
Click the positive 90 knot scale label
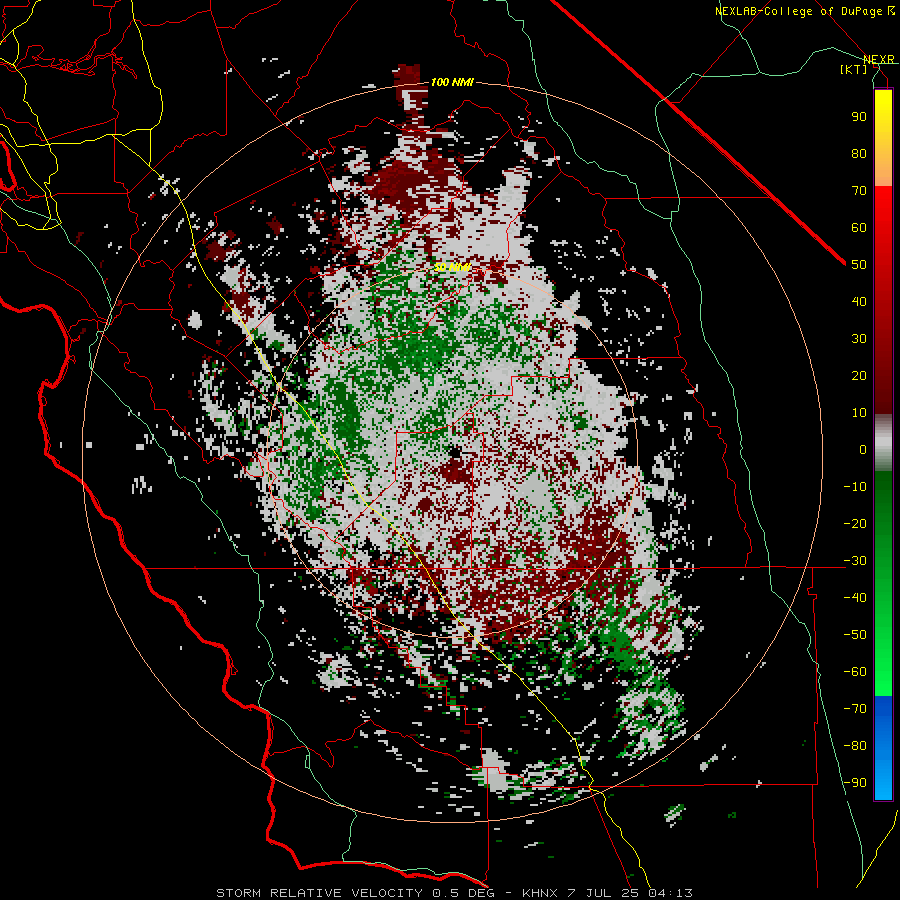859,117
